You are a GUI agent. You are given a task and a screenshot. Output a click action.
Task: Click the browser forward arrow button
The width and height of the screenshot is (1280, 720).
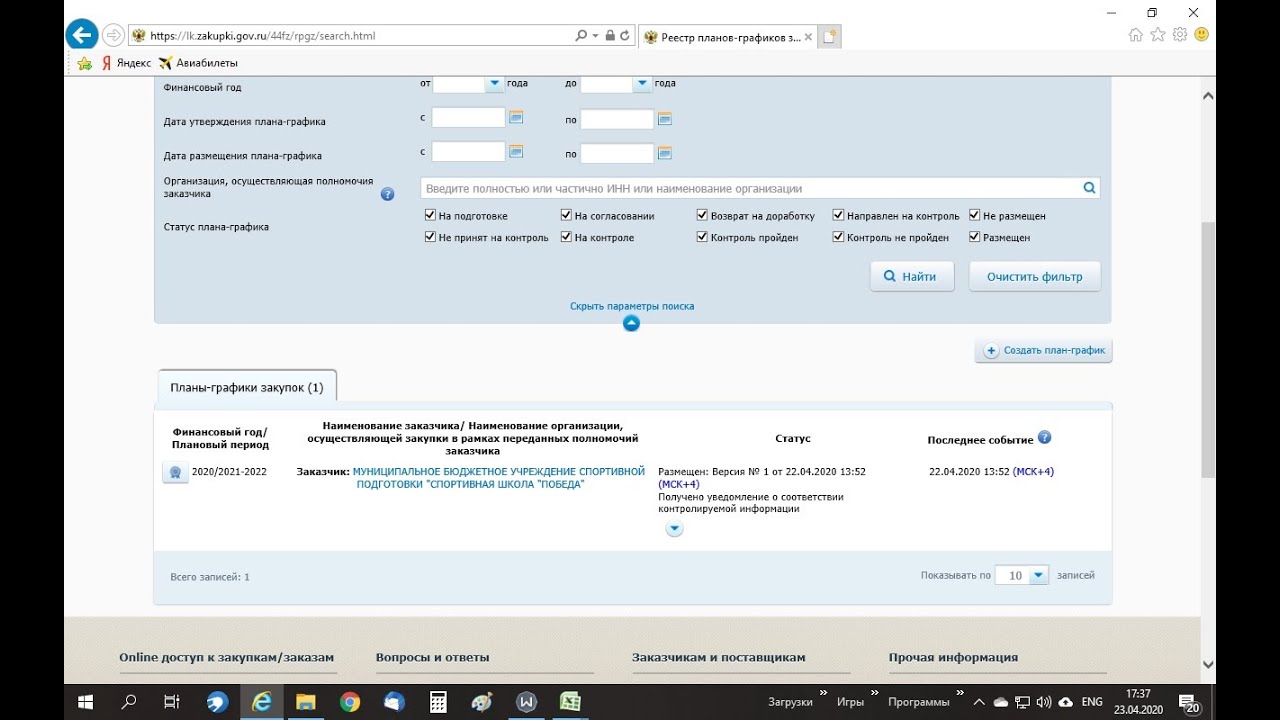pyautogui.click(x=113, y=35)
